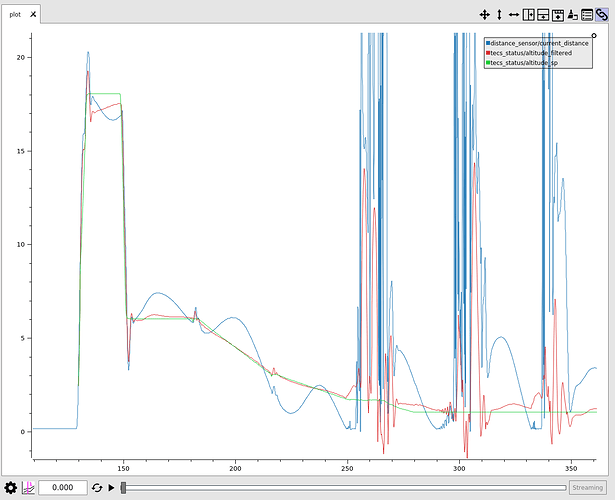Toggle the linked-axes chain icon
The width and height of the screenshot is (615, 500).
[x=602, y=15]
